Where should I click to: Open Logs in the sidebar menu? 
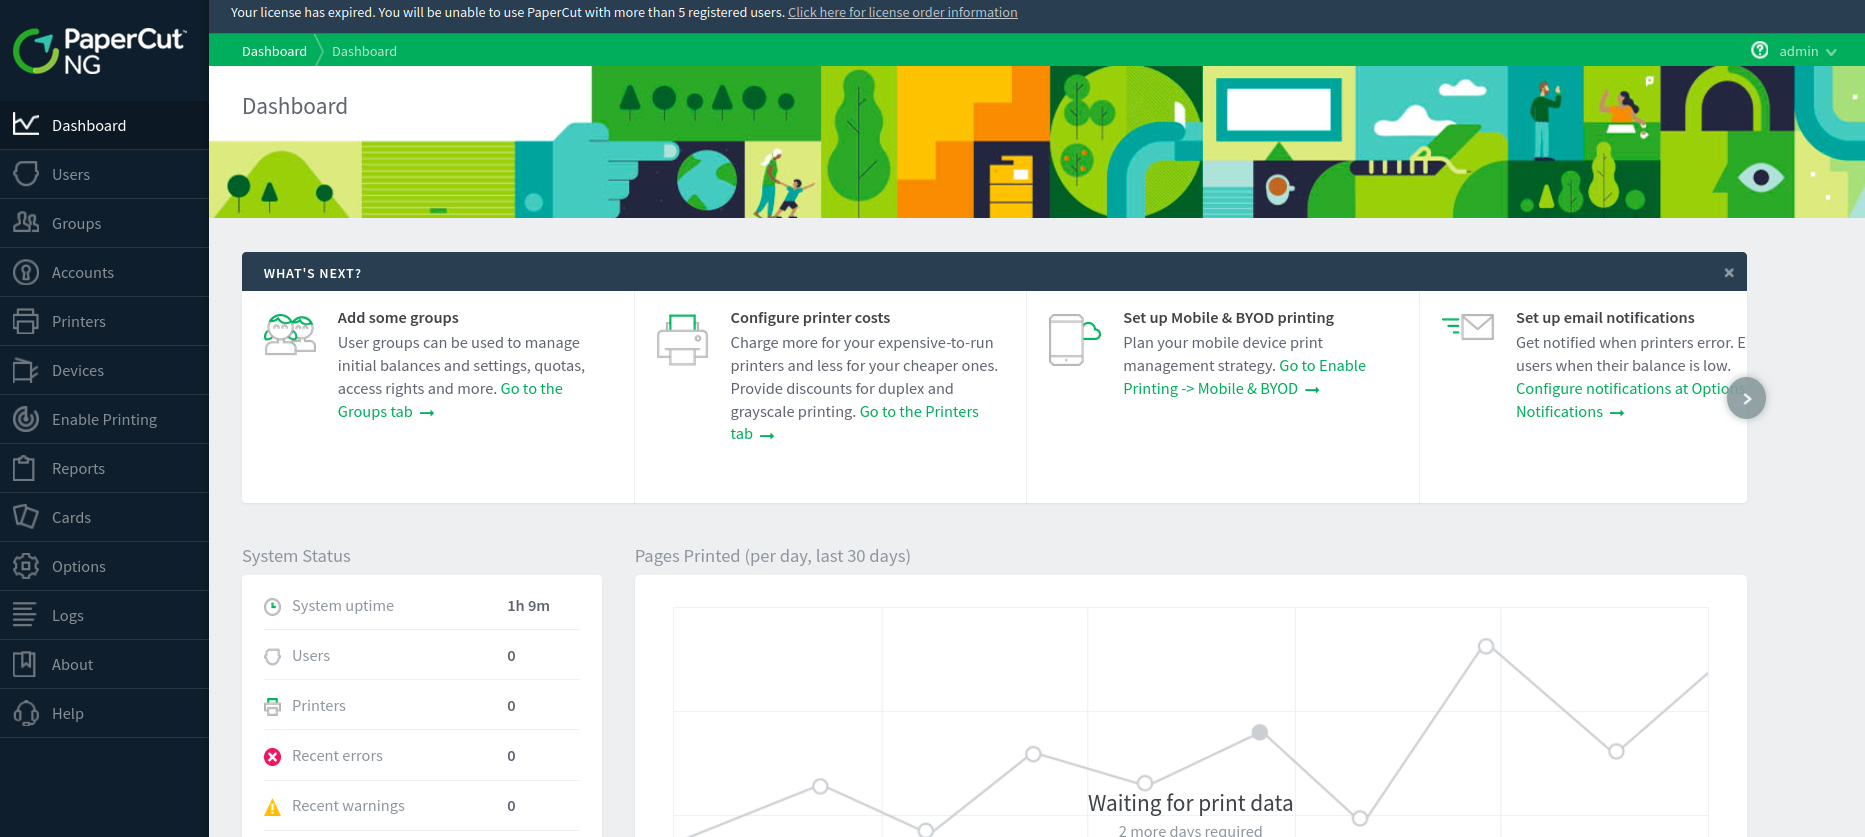104,615
